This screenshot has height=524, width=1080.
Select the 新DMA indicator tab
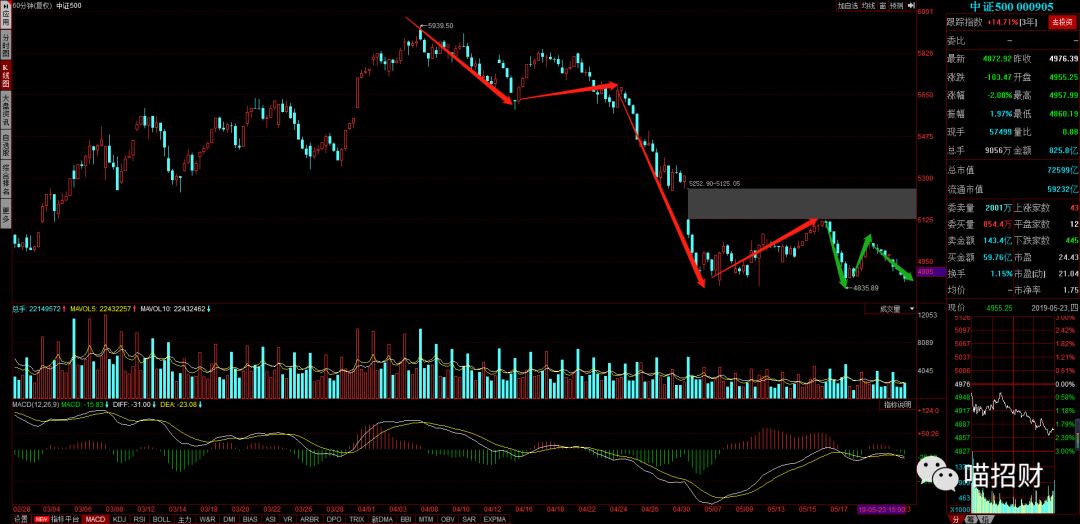click(x=382, y=518)
